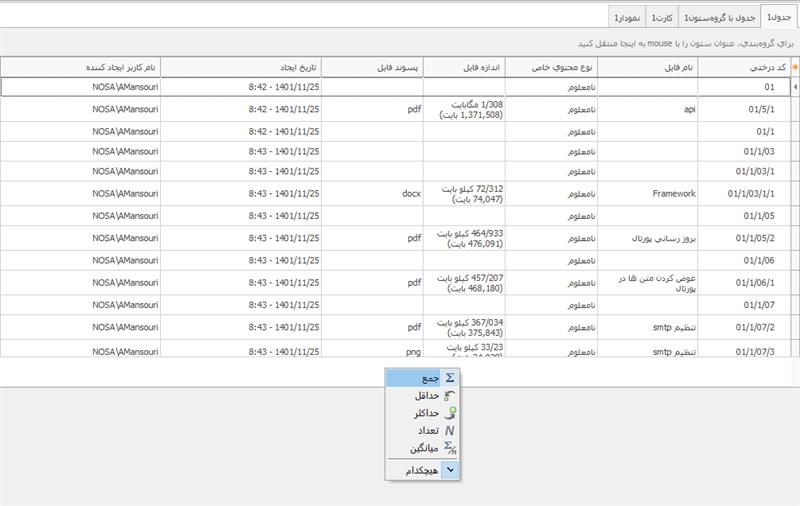This screenshot has height=506, width=800.
Task: Open the جدول با گروه‌ستون1 tab
Action: click(x=719, y=17)
